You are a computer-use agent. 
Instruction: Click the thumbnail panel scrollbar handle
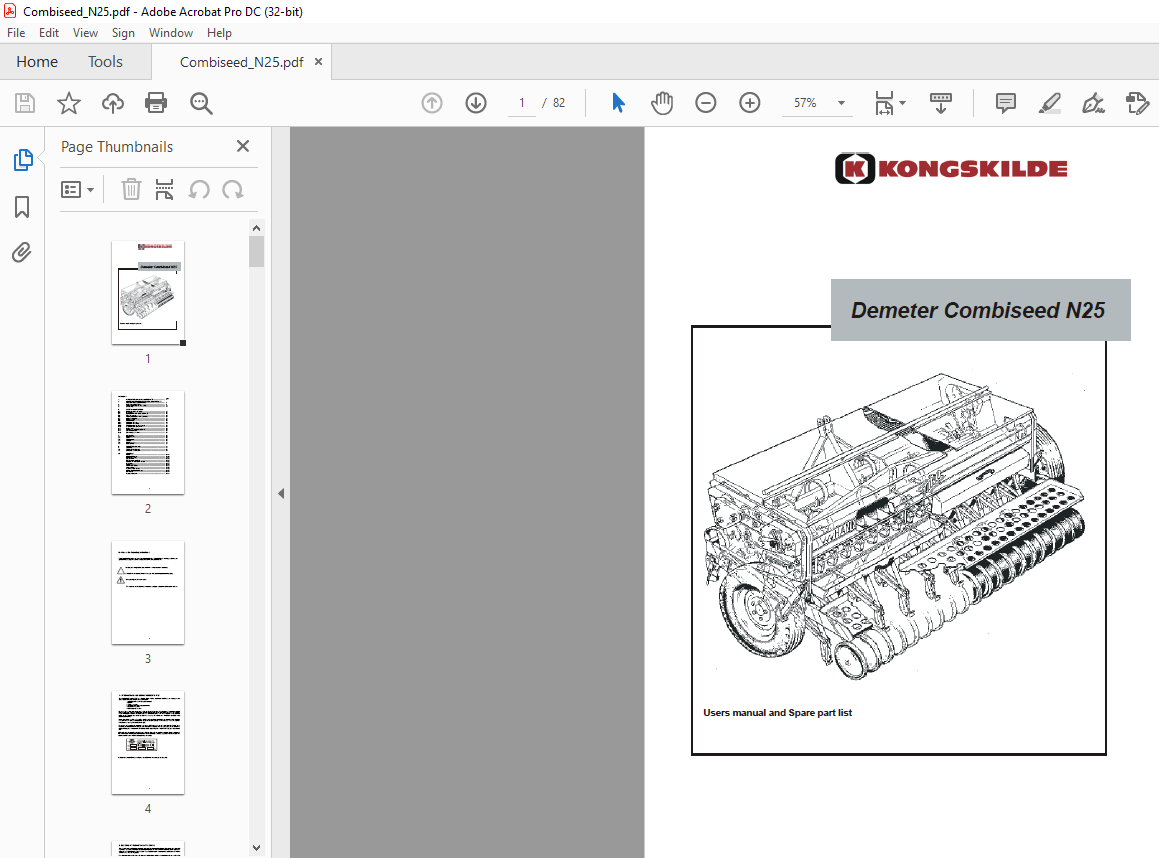[256, 251]
